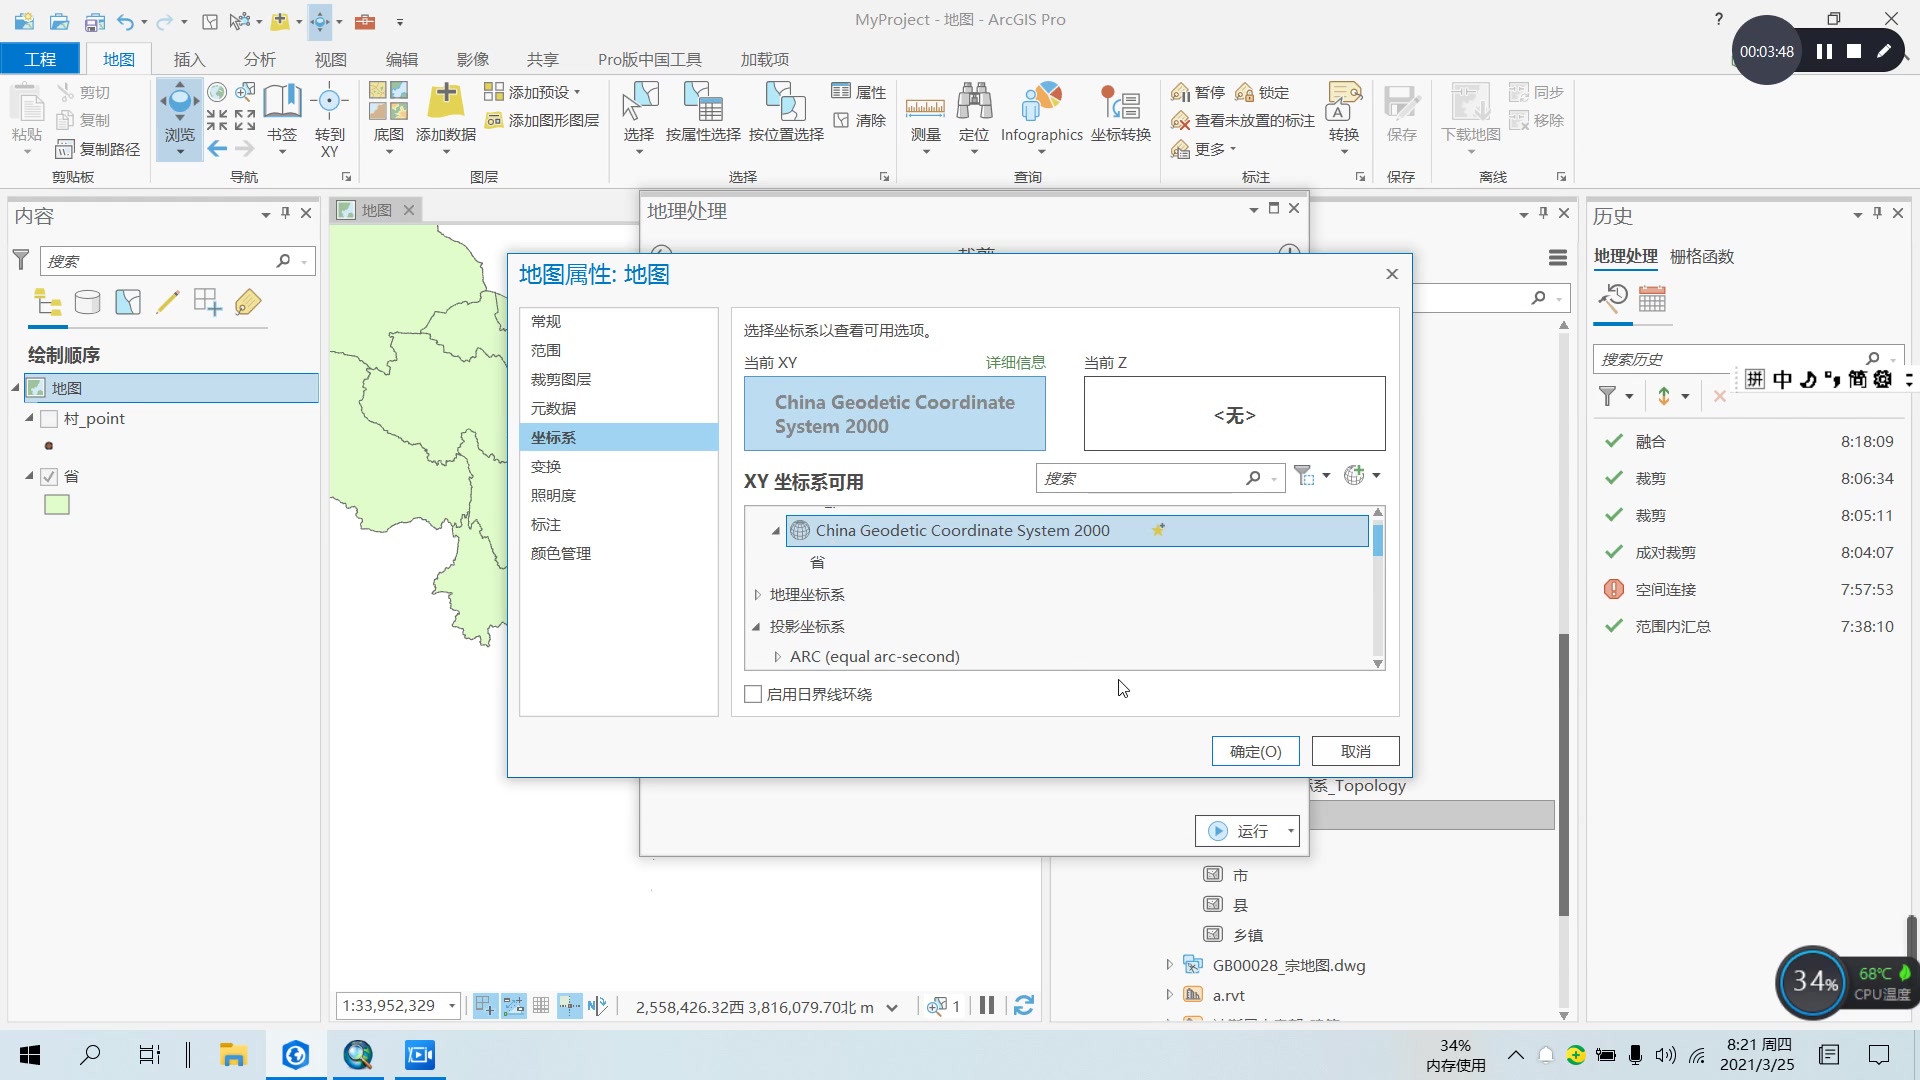Activate the 测量 (Measure) tool
Image resolution: width=1920 pixels, height=1080 pixels.
pyautogui.click(x=925, y=110)
